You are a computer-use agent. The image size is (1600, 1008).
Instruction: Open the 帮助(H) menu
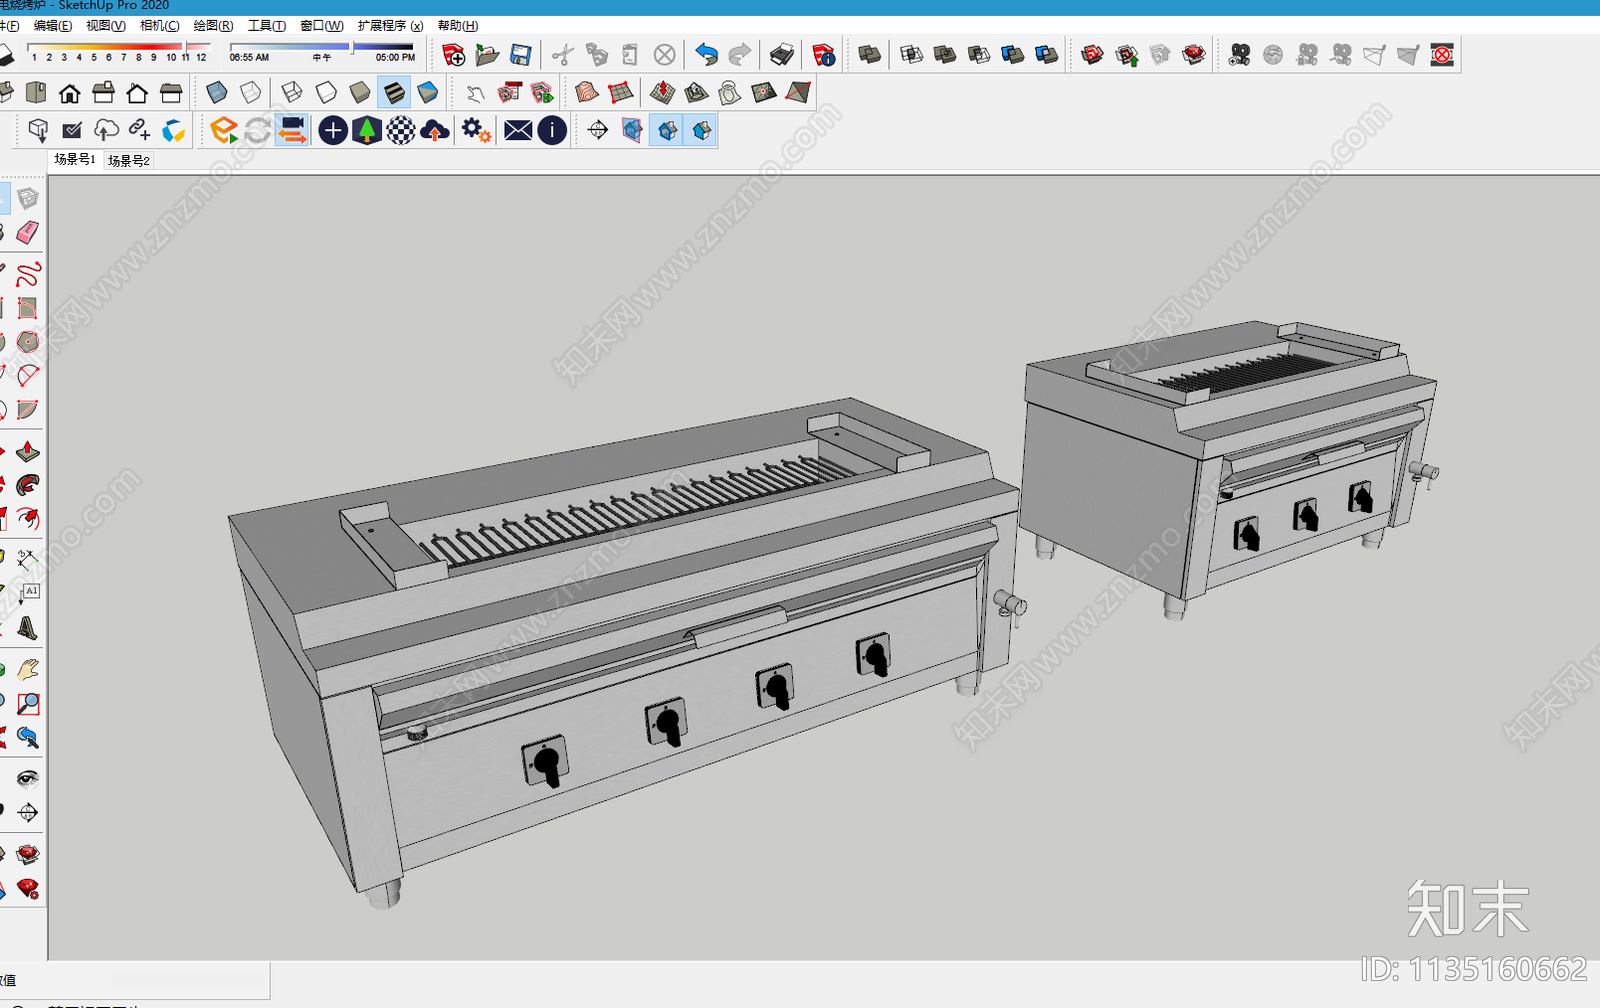(x=457, y=25)
